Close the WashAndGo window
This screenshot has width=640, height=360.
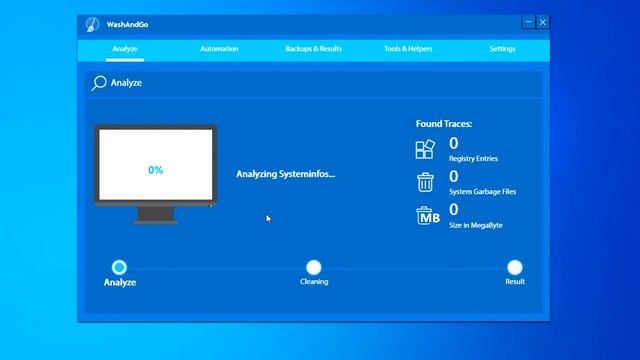click(x=543, y=22)
